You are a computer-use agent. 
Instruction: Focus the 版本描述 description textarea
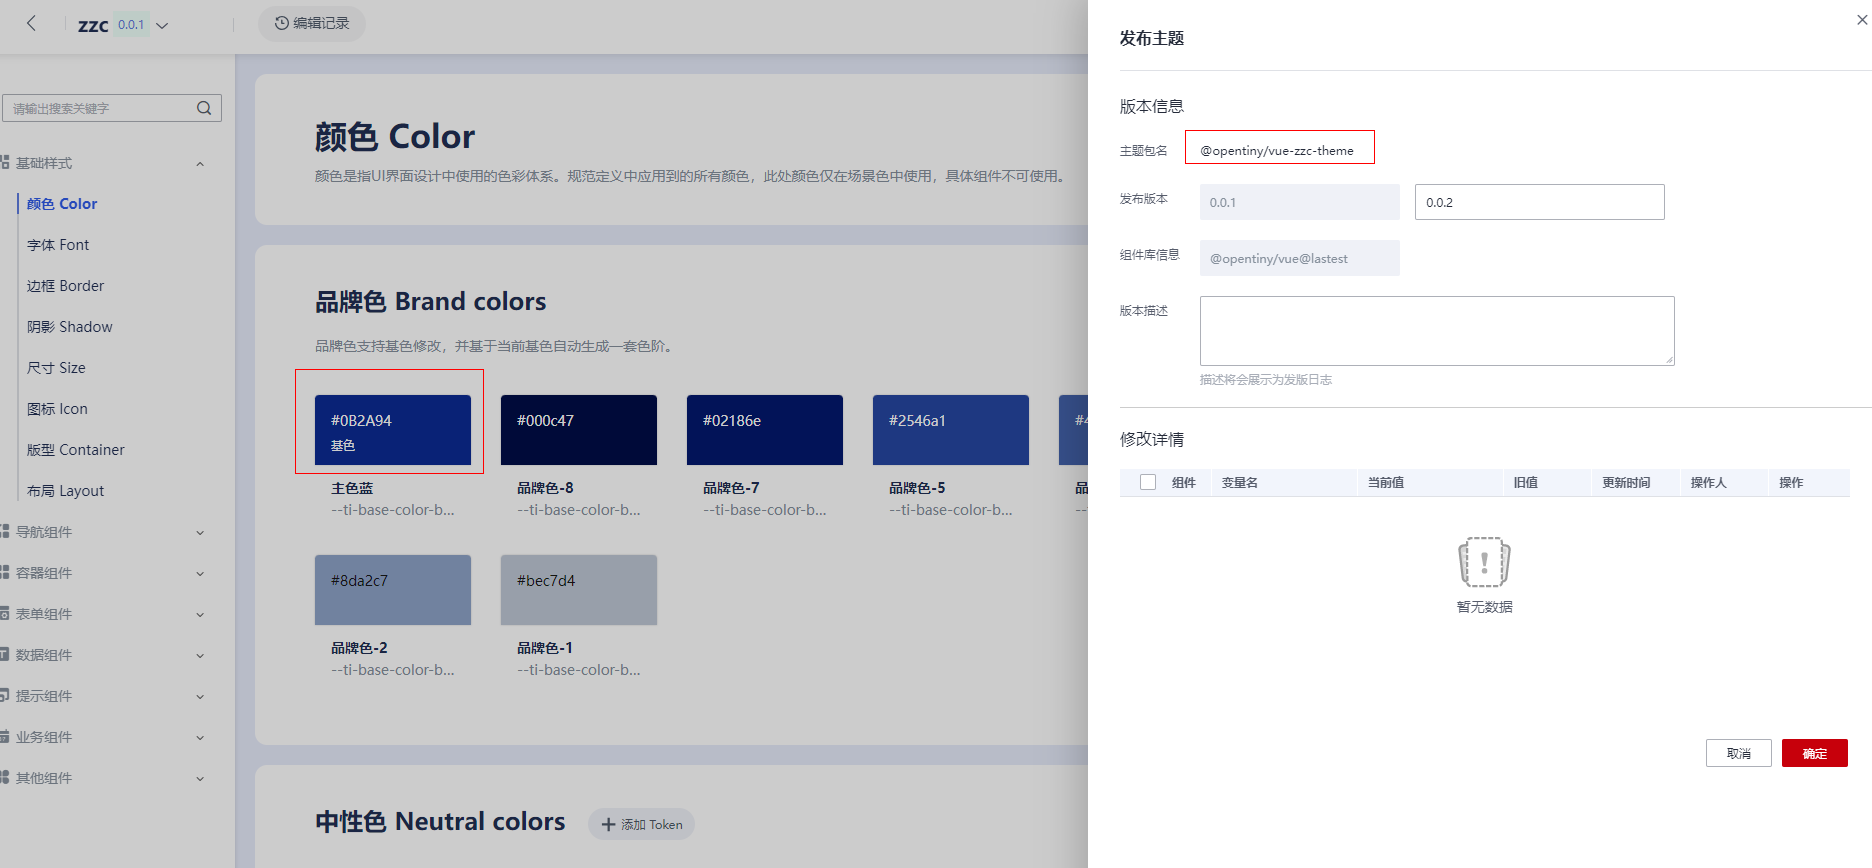(1437, 331)
